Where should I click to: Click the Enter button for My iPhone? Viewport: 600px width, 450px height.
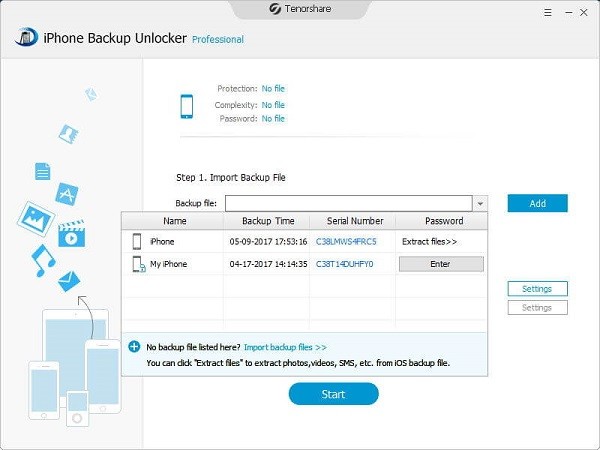(441, 264)
